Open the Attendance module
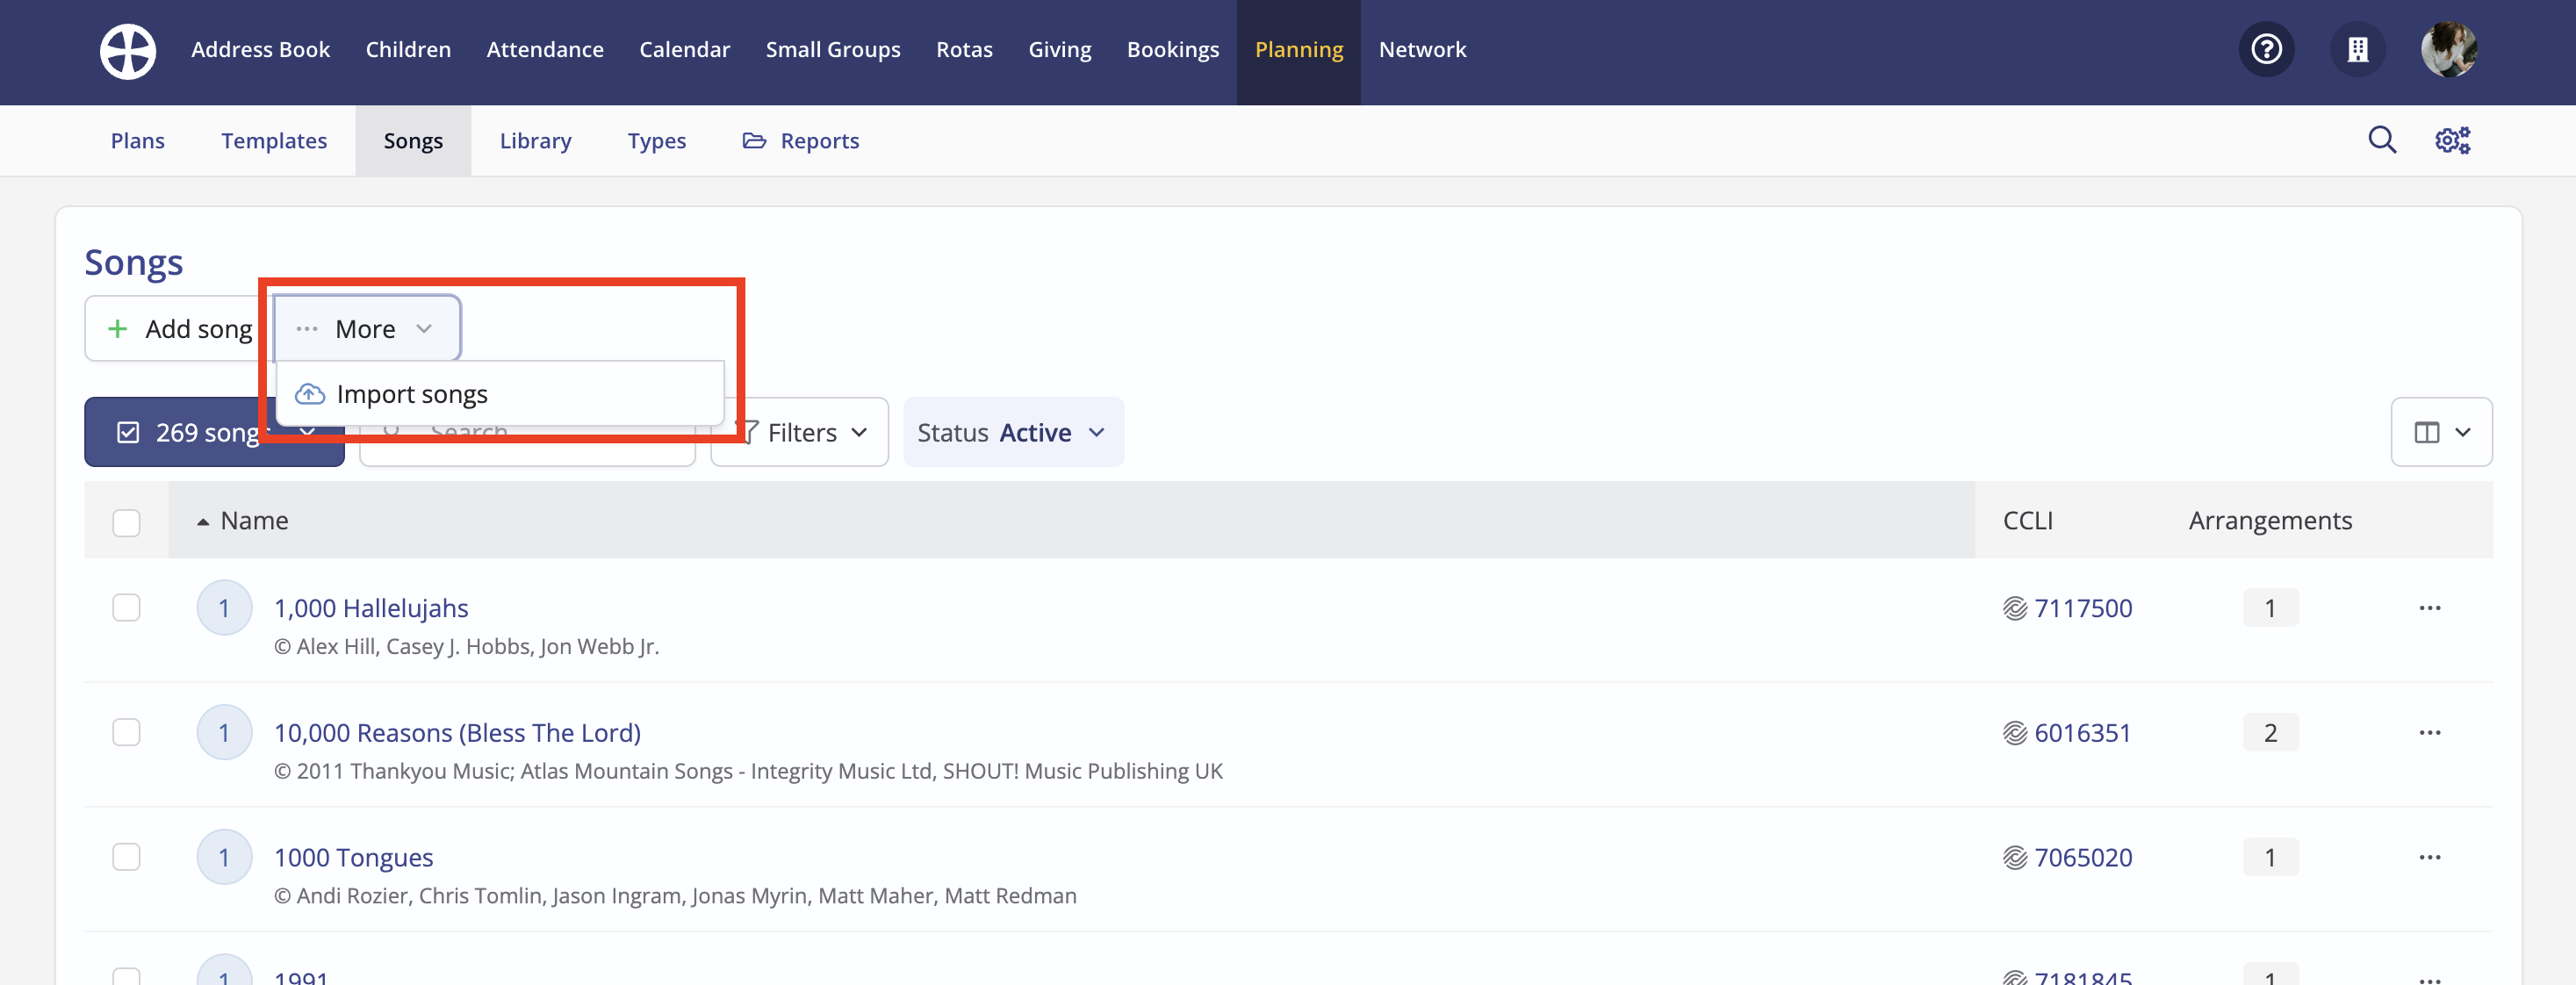This screenshot has width=2576, height=985. click(545, 50)
